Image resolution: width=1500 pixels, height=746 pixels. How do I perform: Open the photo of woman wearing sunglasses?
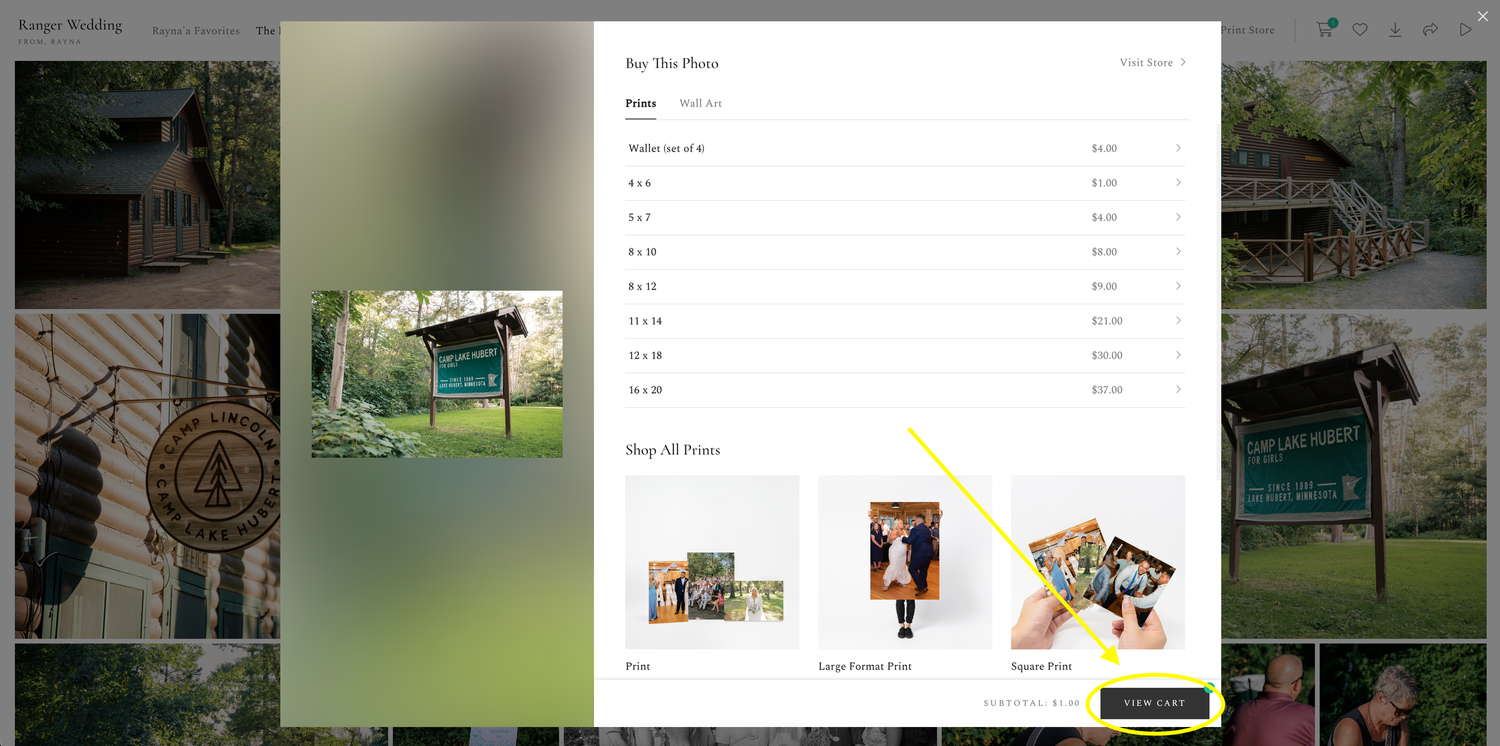point(1403,695)
